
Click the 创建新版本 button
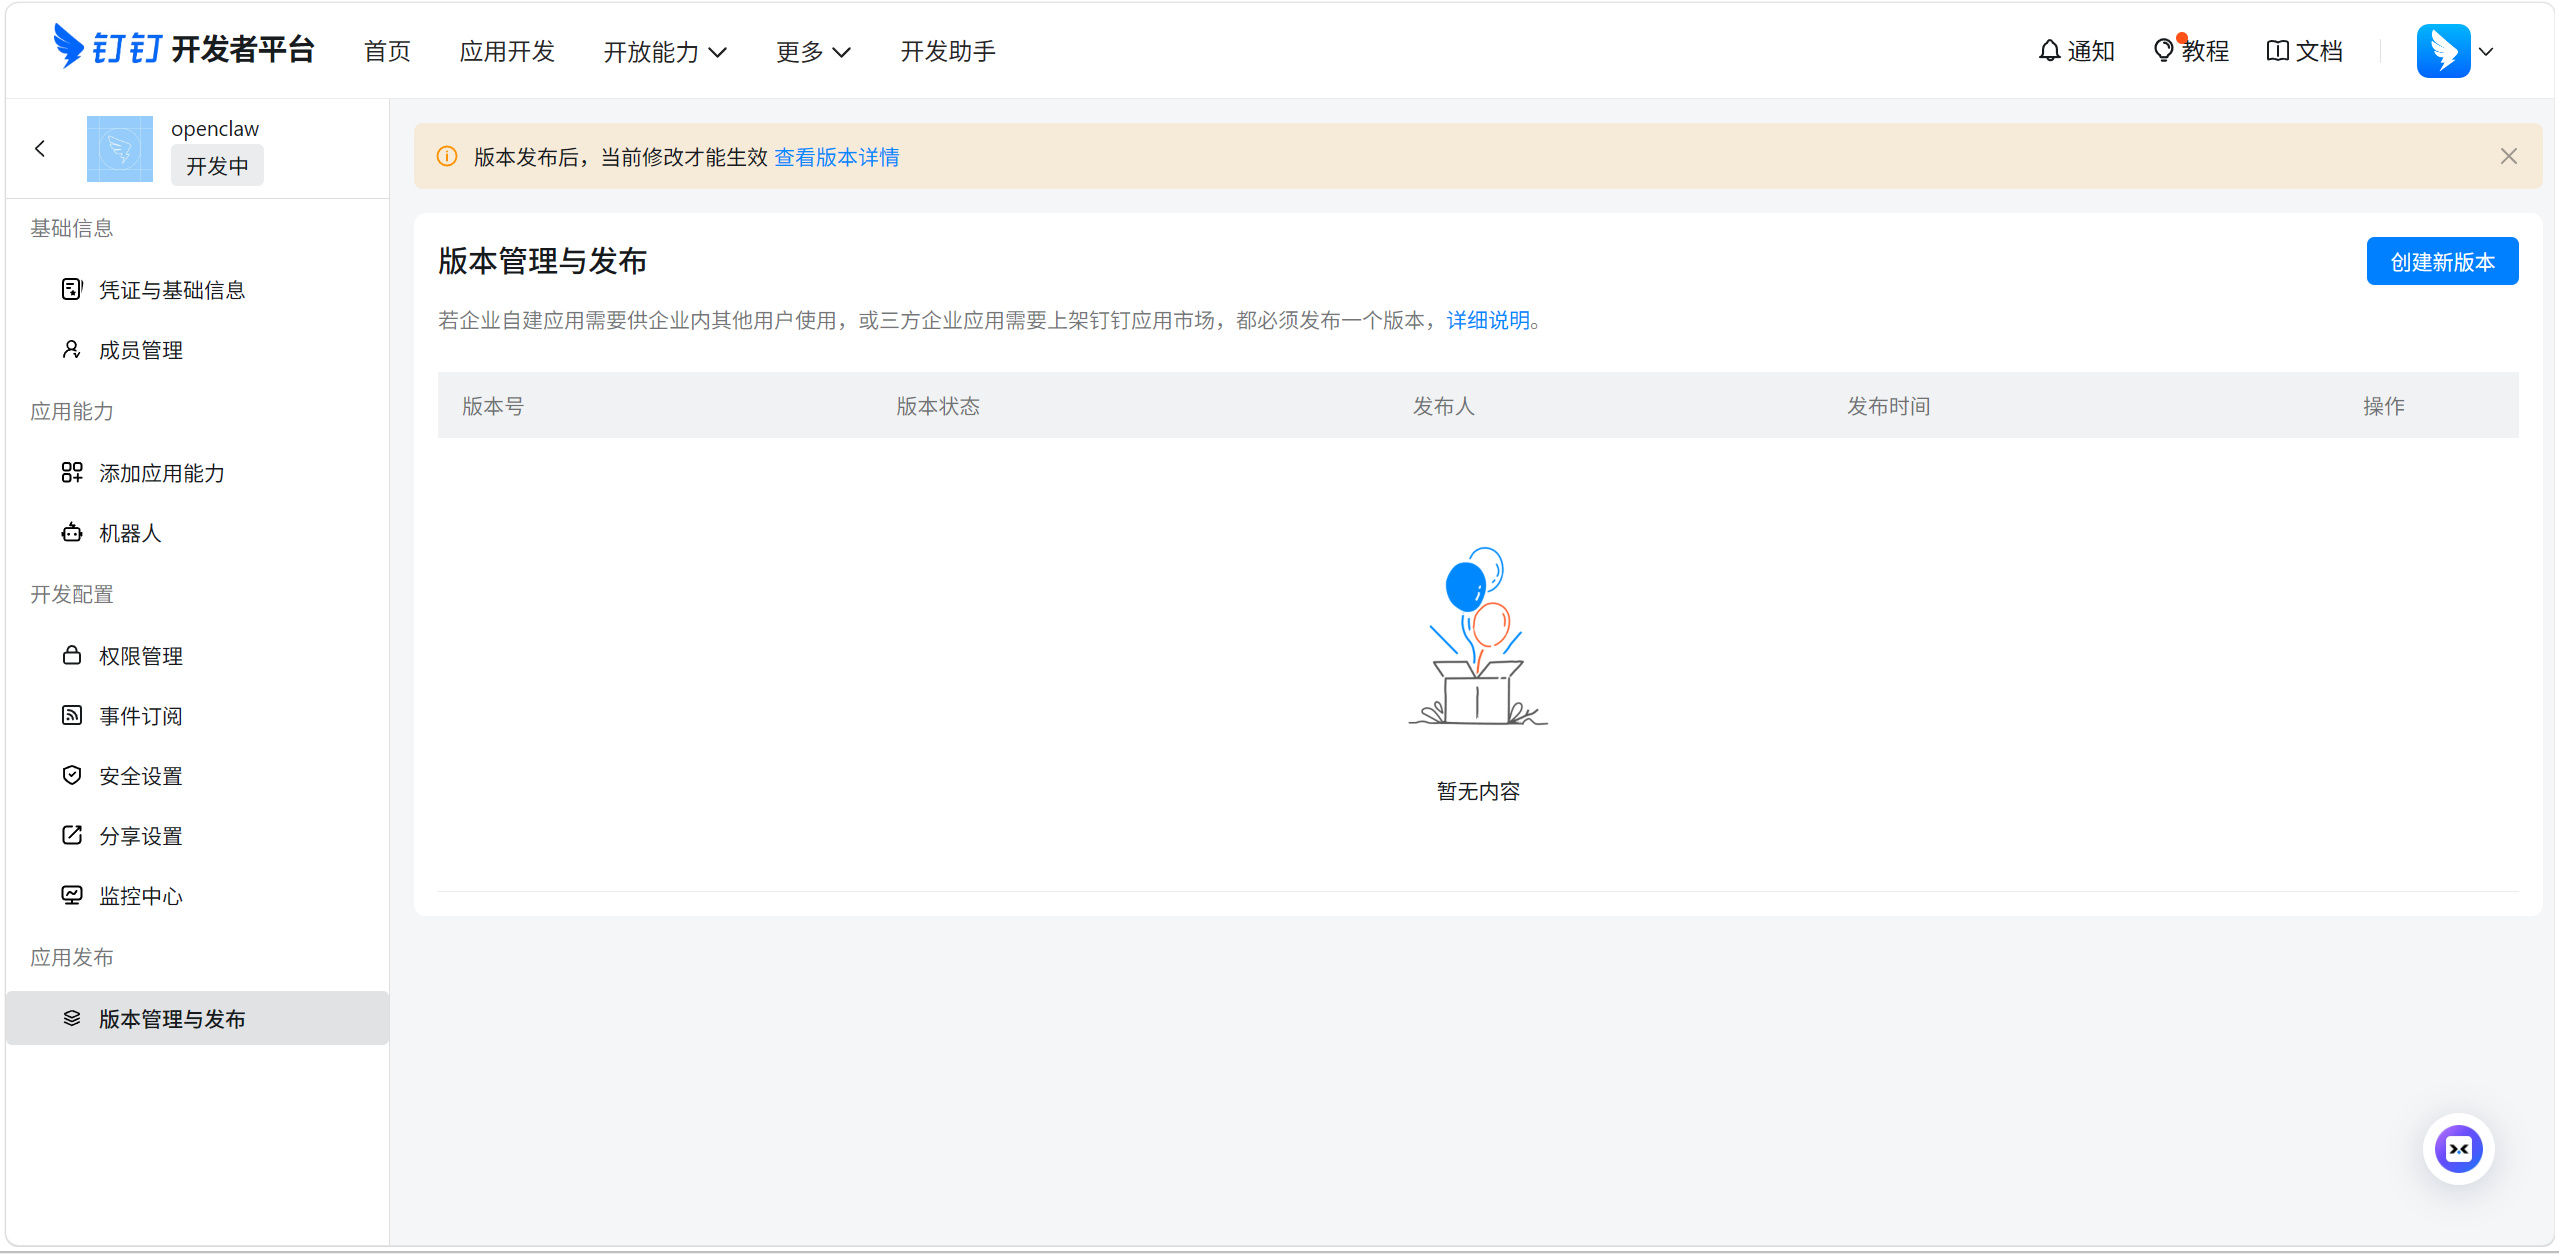pos(2441,262)
